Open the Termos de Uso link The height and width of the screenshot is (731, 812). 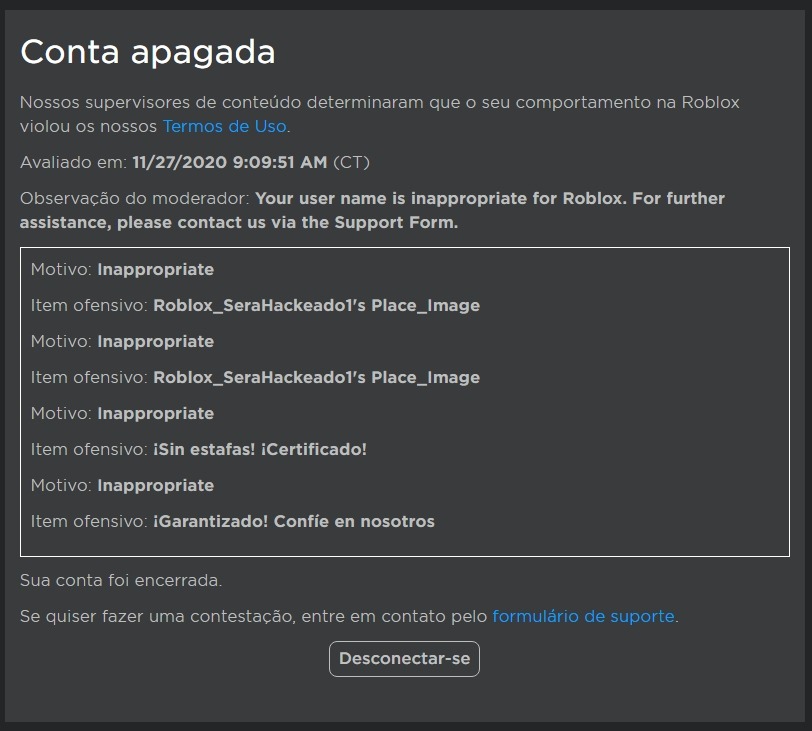(x=225, y=126)
